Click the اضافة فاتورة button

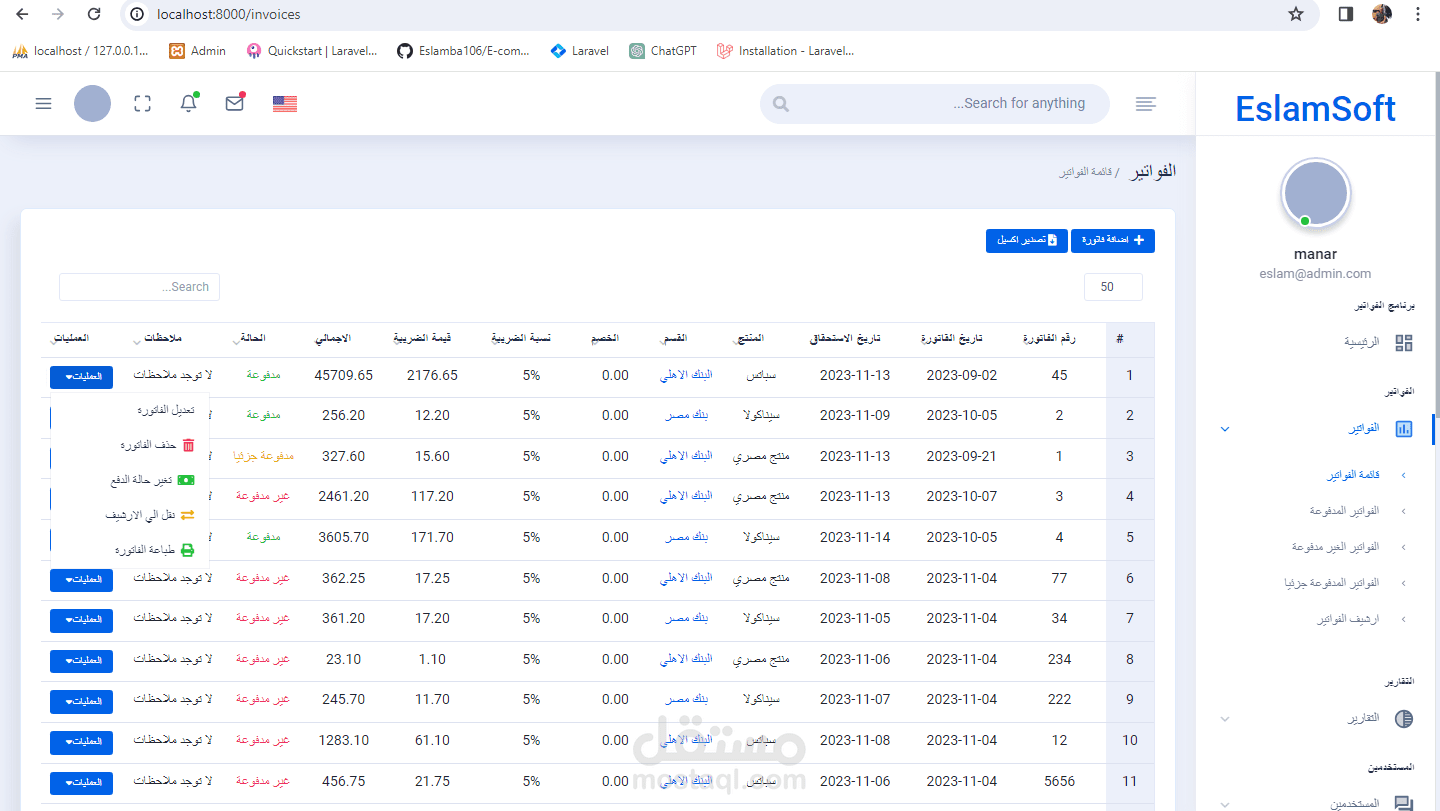click(x=1113, y=240)
